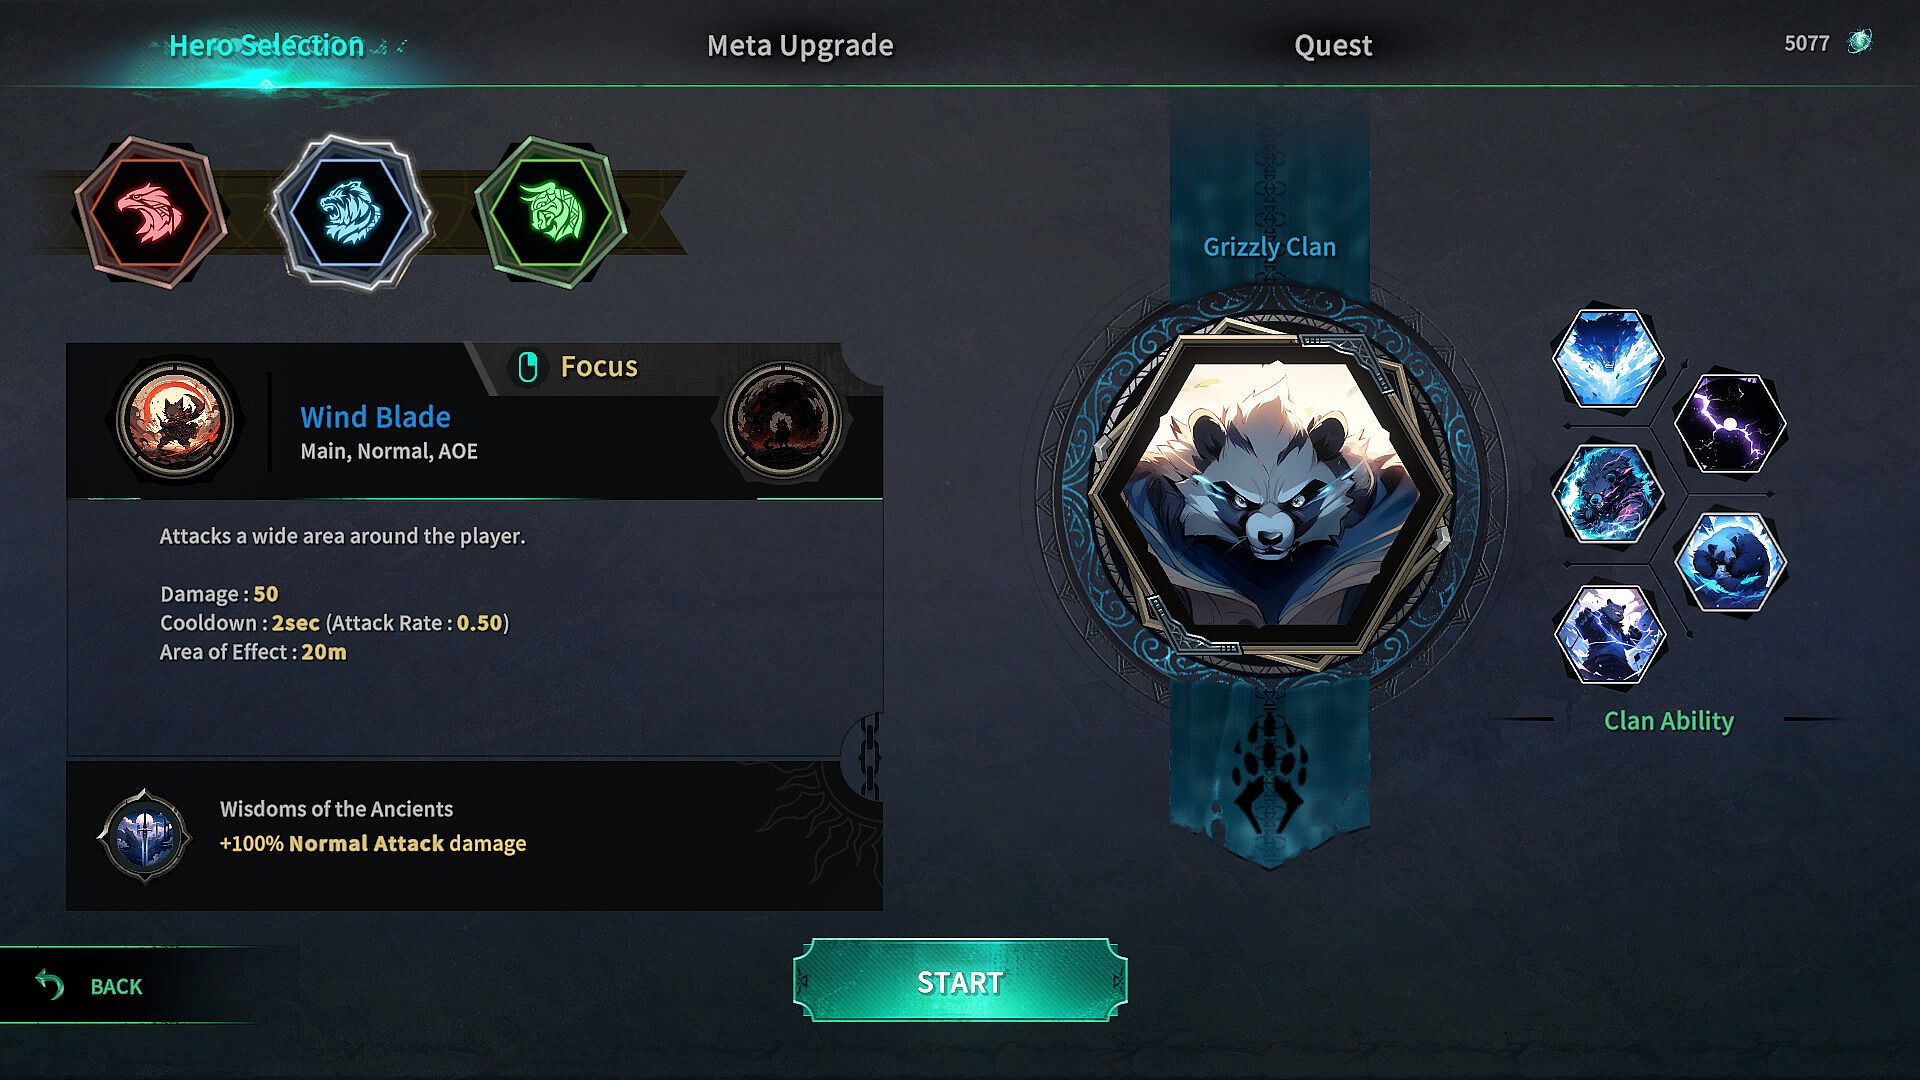This screenshot has width=1920, height=1080.
Task: Go to the Hero Selection tab
Action: (x=266, y=45)
